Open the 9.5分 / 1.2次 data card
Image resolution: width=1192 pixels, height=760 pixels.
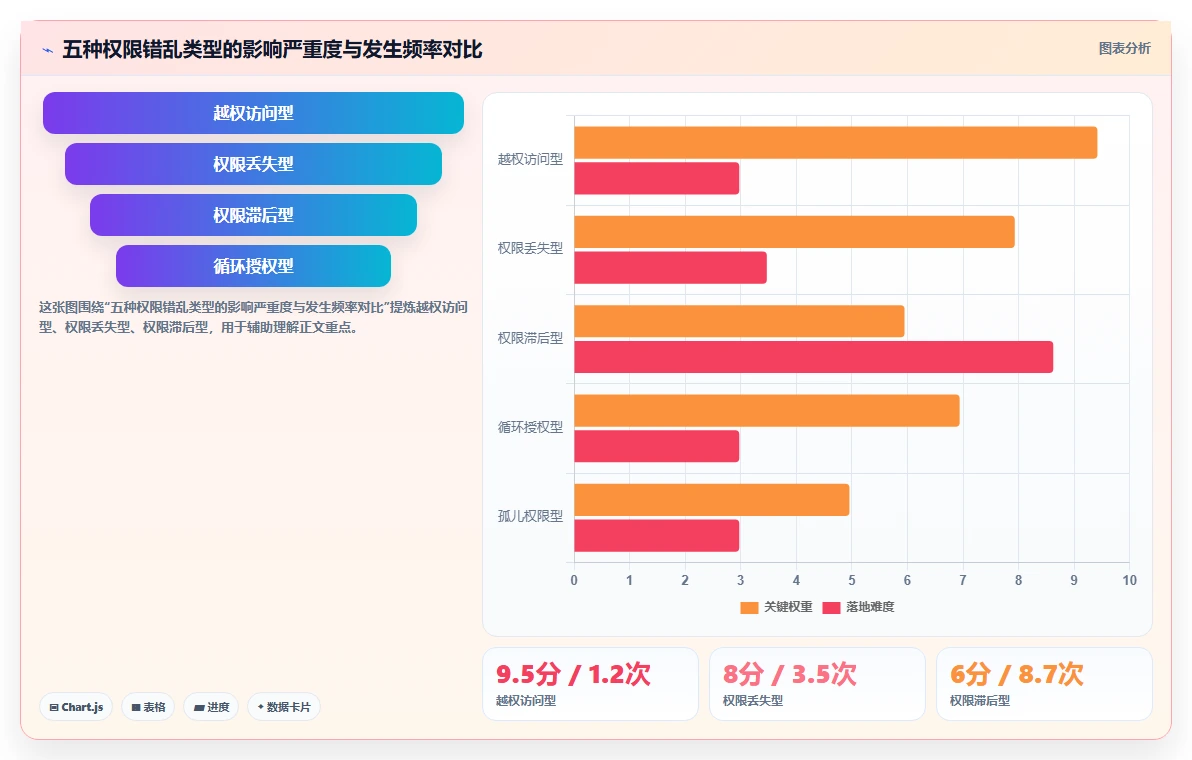(x=590, y=684)
